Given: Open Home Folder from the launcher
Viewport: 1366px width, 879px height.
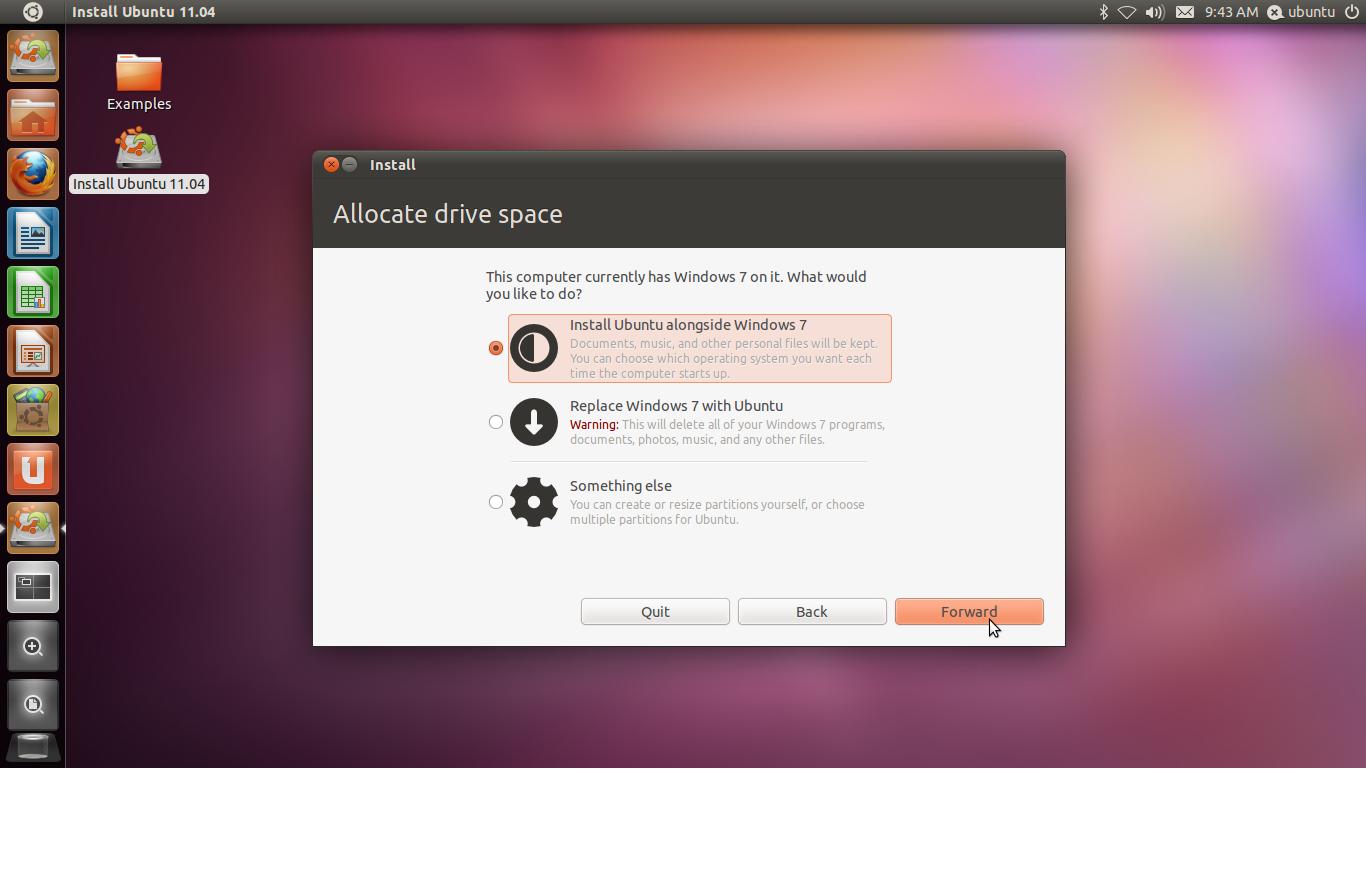Looking at the screenshot, I should [33, 115].
